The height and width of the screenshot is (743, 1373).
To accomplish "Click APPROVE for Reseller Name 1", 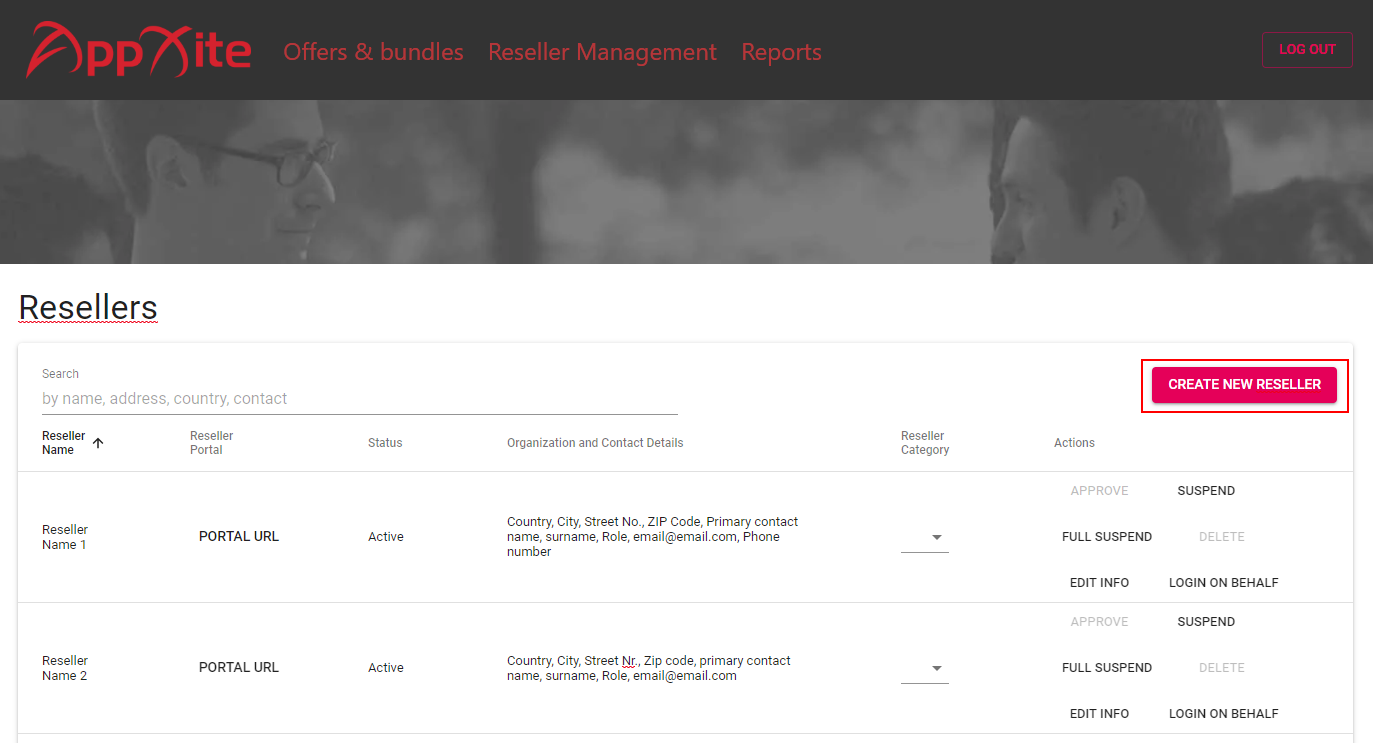I will pyautogui.click(x=1099, y=491).
